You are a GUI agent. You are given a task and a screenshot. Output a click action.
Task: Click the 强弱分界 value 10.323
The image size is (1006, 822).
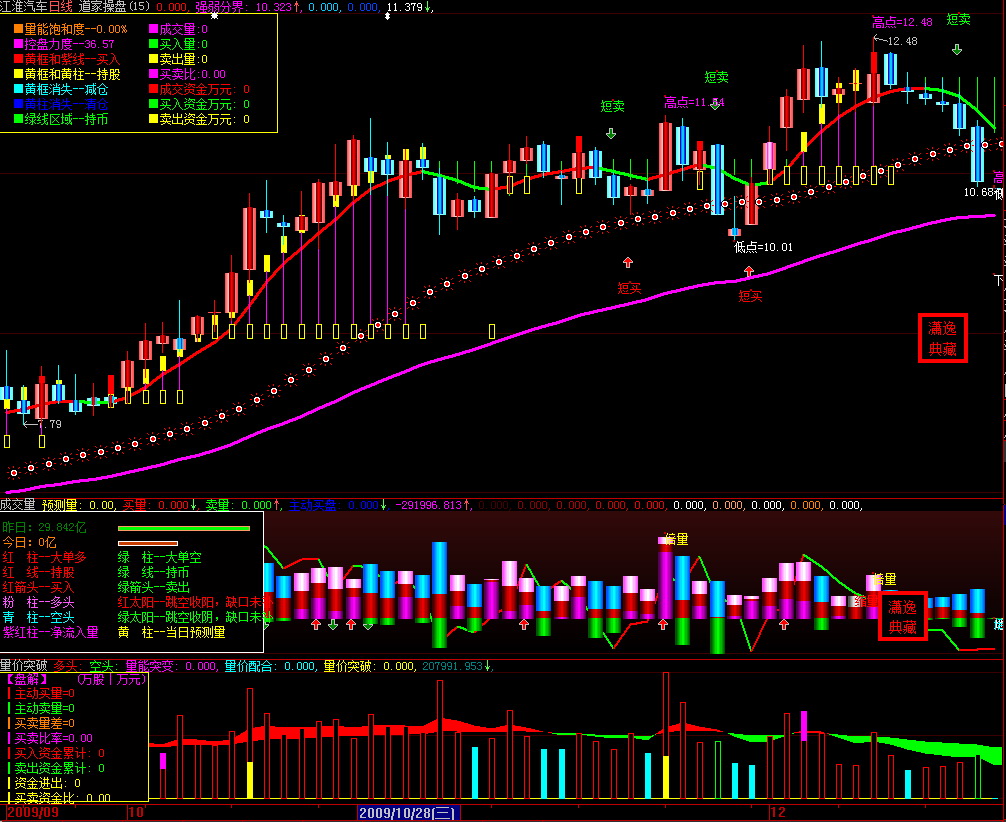(273, 7)
